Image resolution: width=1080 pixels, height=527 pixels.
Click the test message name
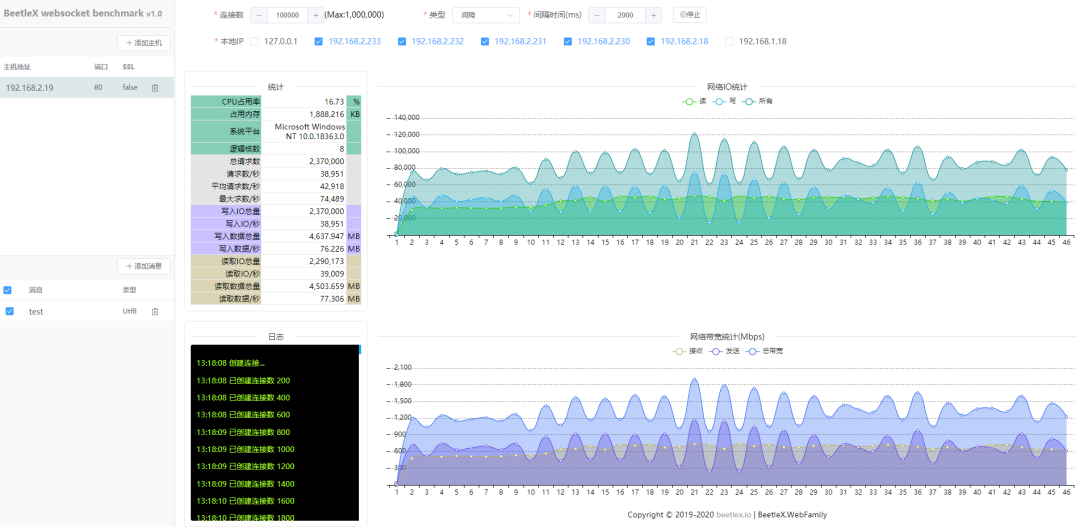click(36, 311)
